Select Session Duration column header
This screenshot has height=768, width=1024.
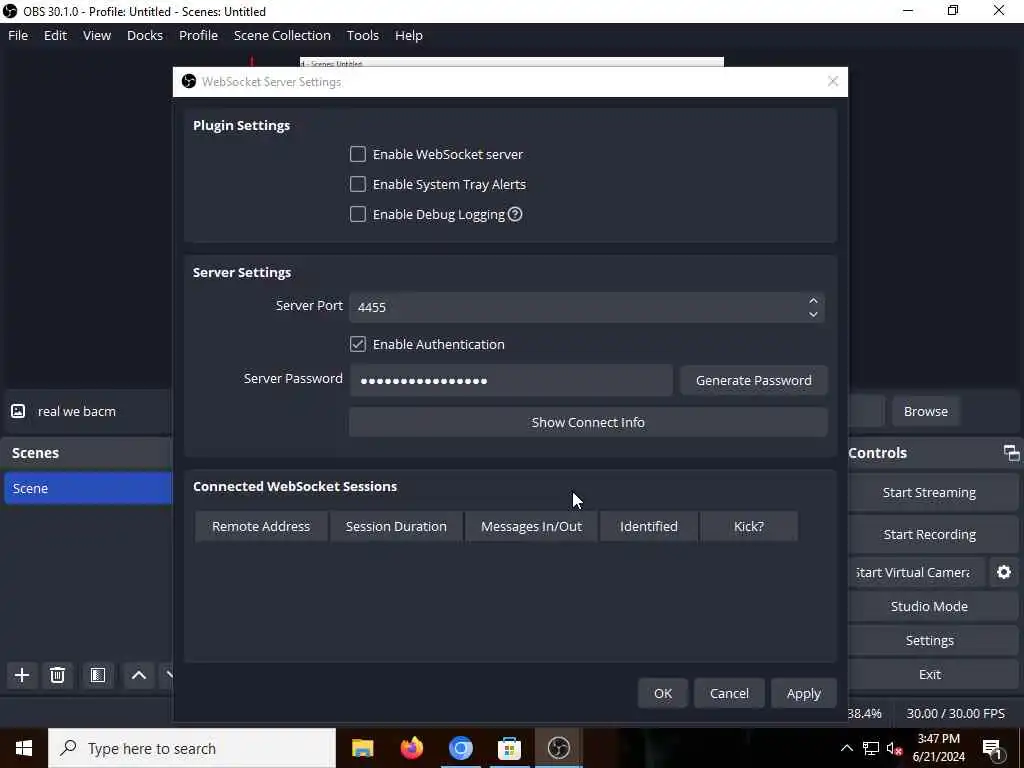click(396, 526)
